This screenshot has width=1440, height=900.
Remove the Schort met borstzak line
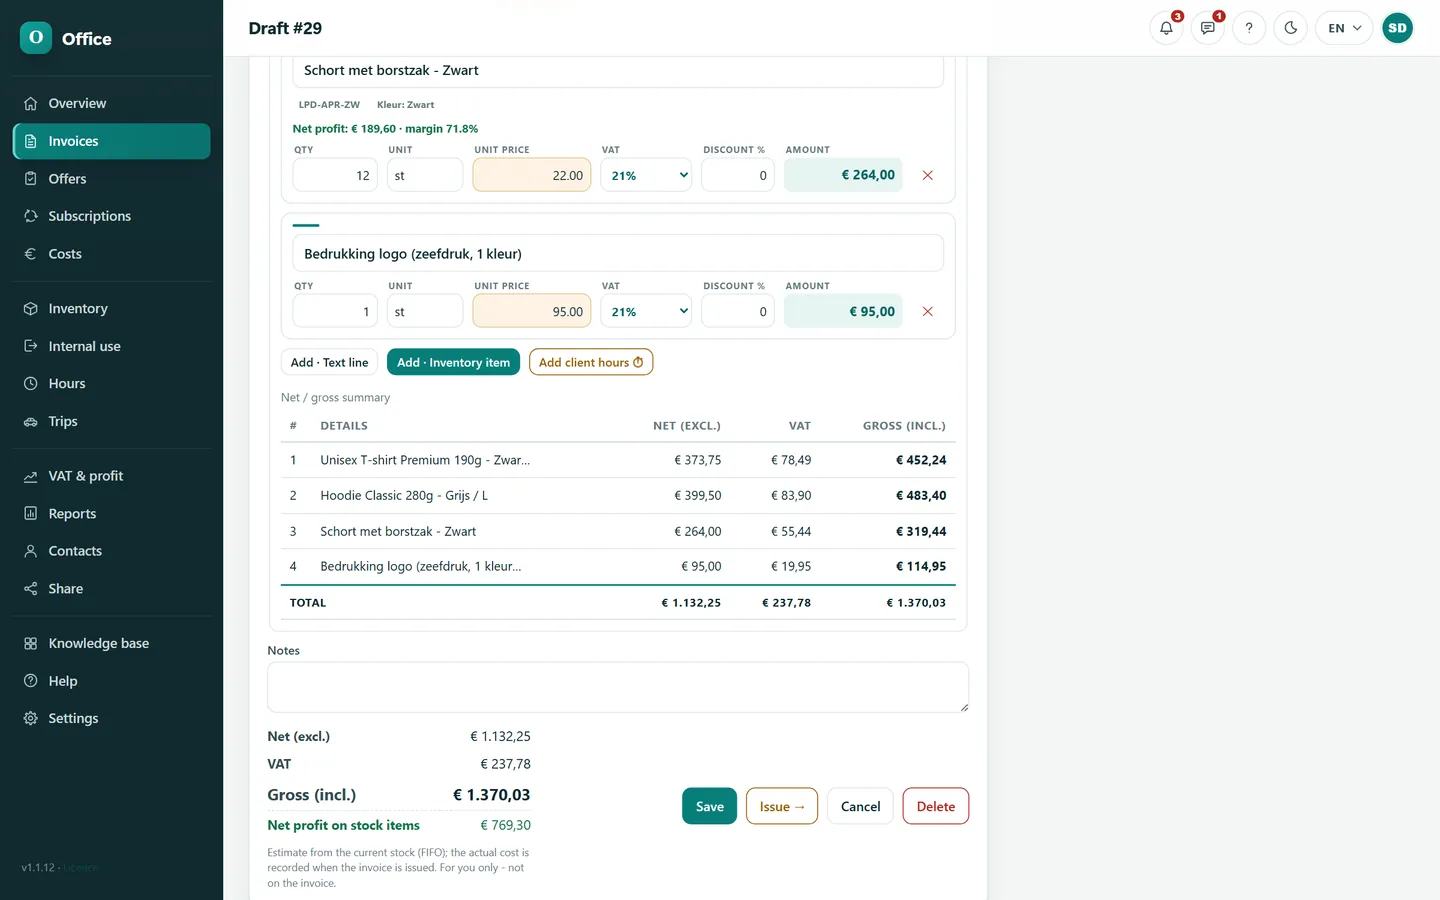(x=928, y=175)
